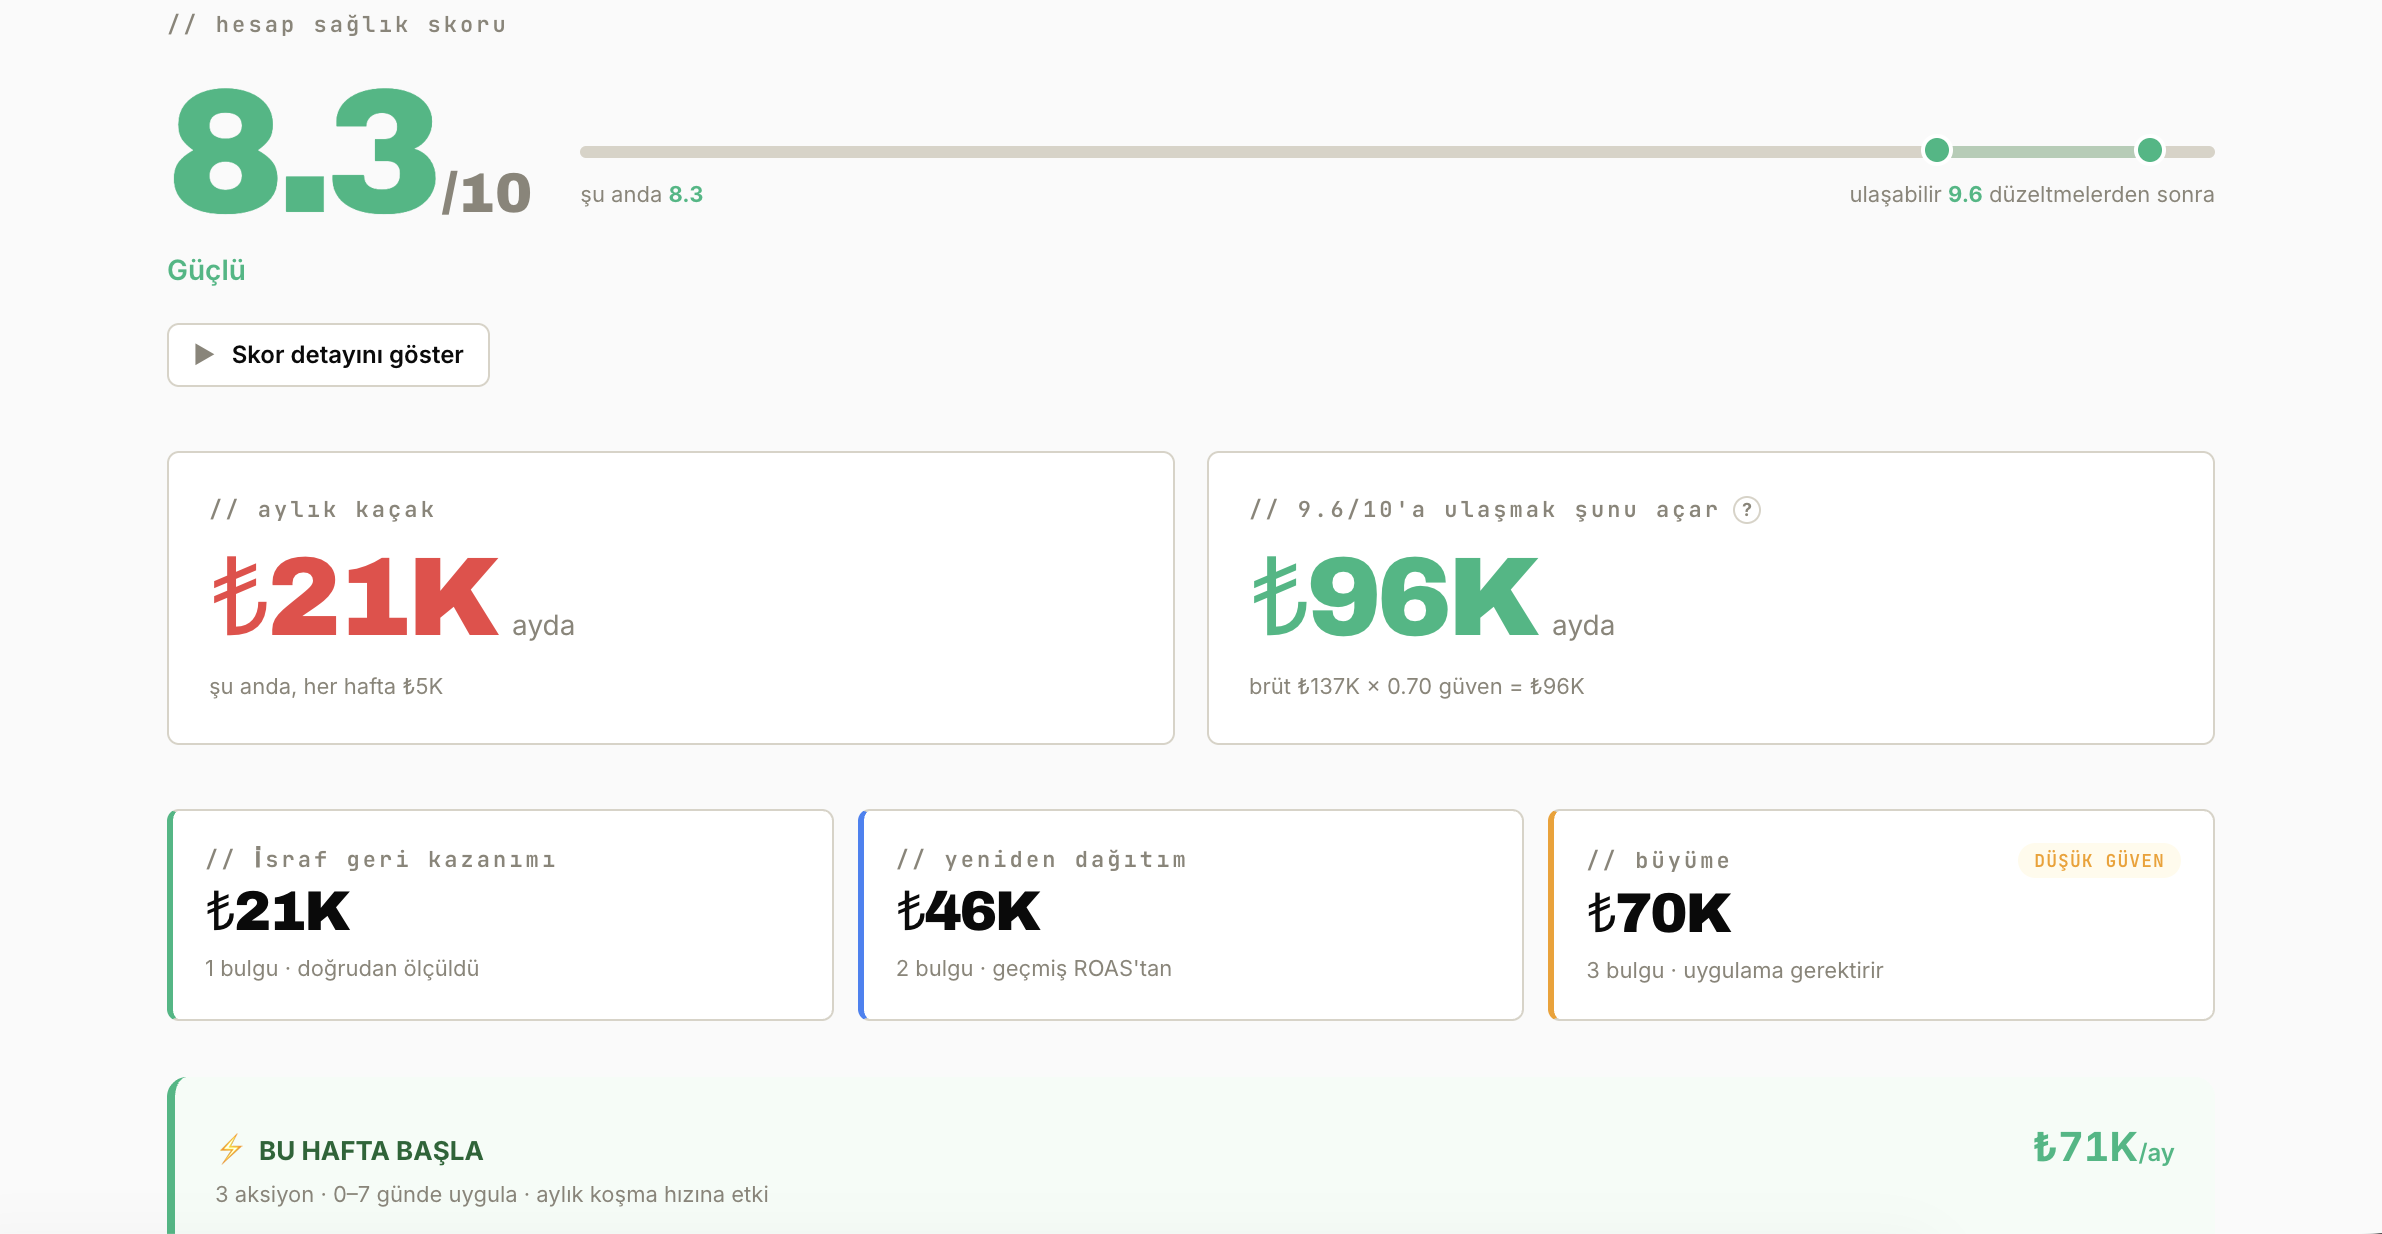Open the ₺96K ayda potential card
This screenshot has width=2382, height=1234.
[1711, 598]
